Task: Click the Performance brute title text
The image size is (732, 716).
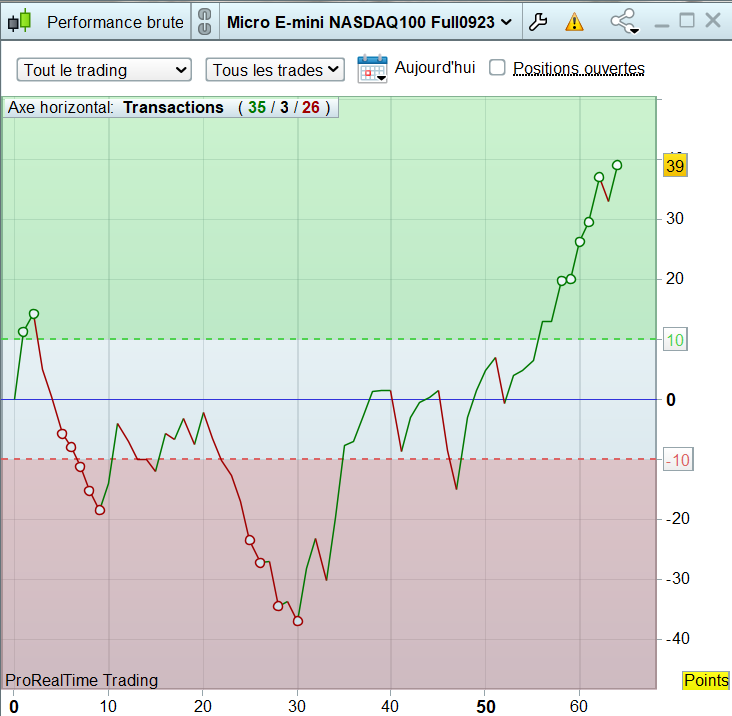Action: tap(115, 22)
